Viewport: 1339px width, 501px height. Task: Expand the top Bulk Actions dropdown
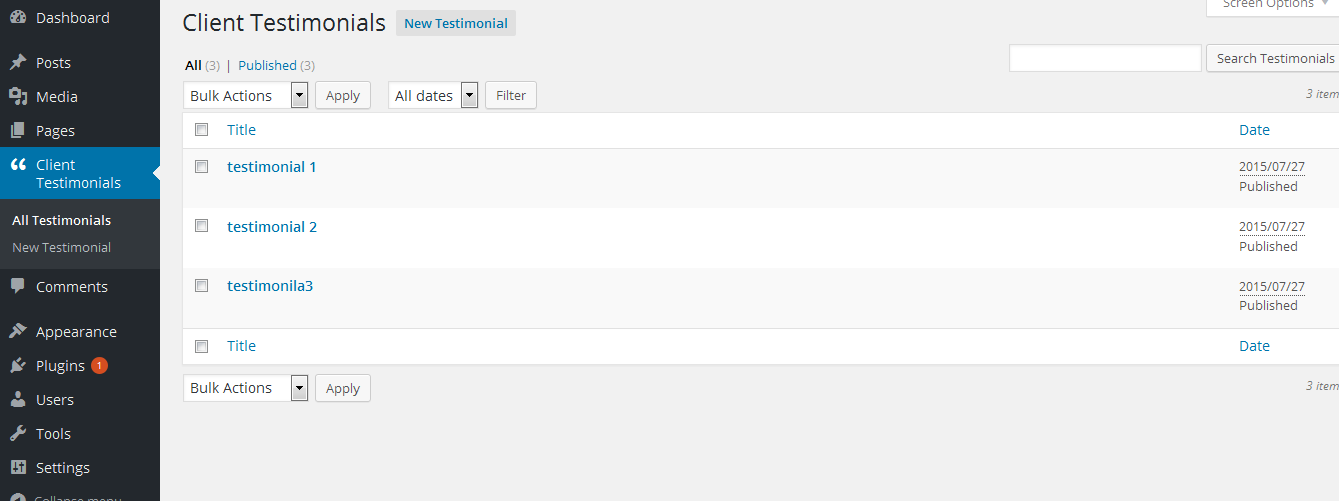click(x=246, y=95)
